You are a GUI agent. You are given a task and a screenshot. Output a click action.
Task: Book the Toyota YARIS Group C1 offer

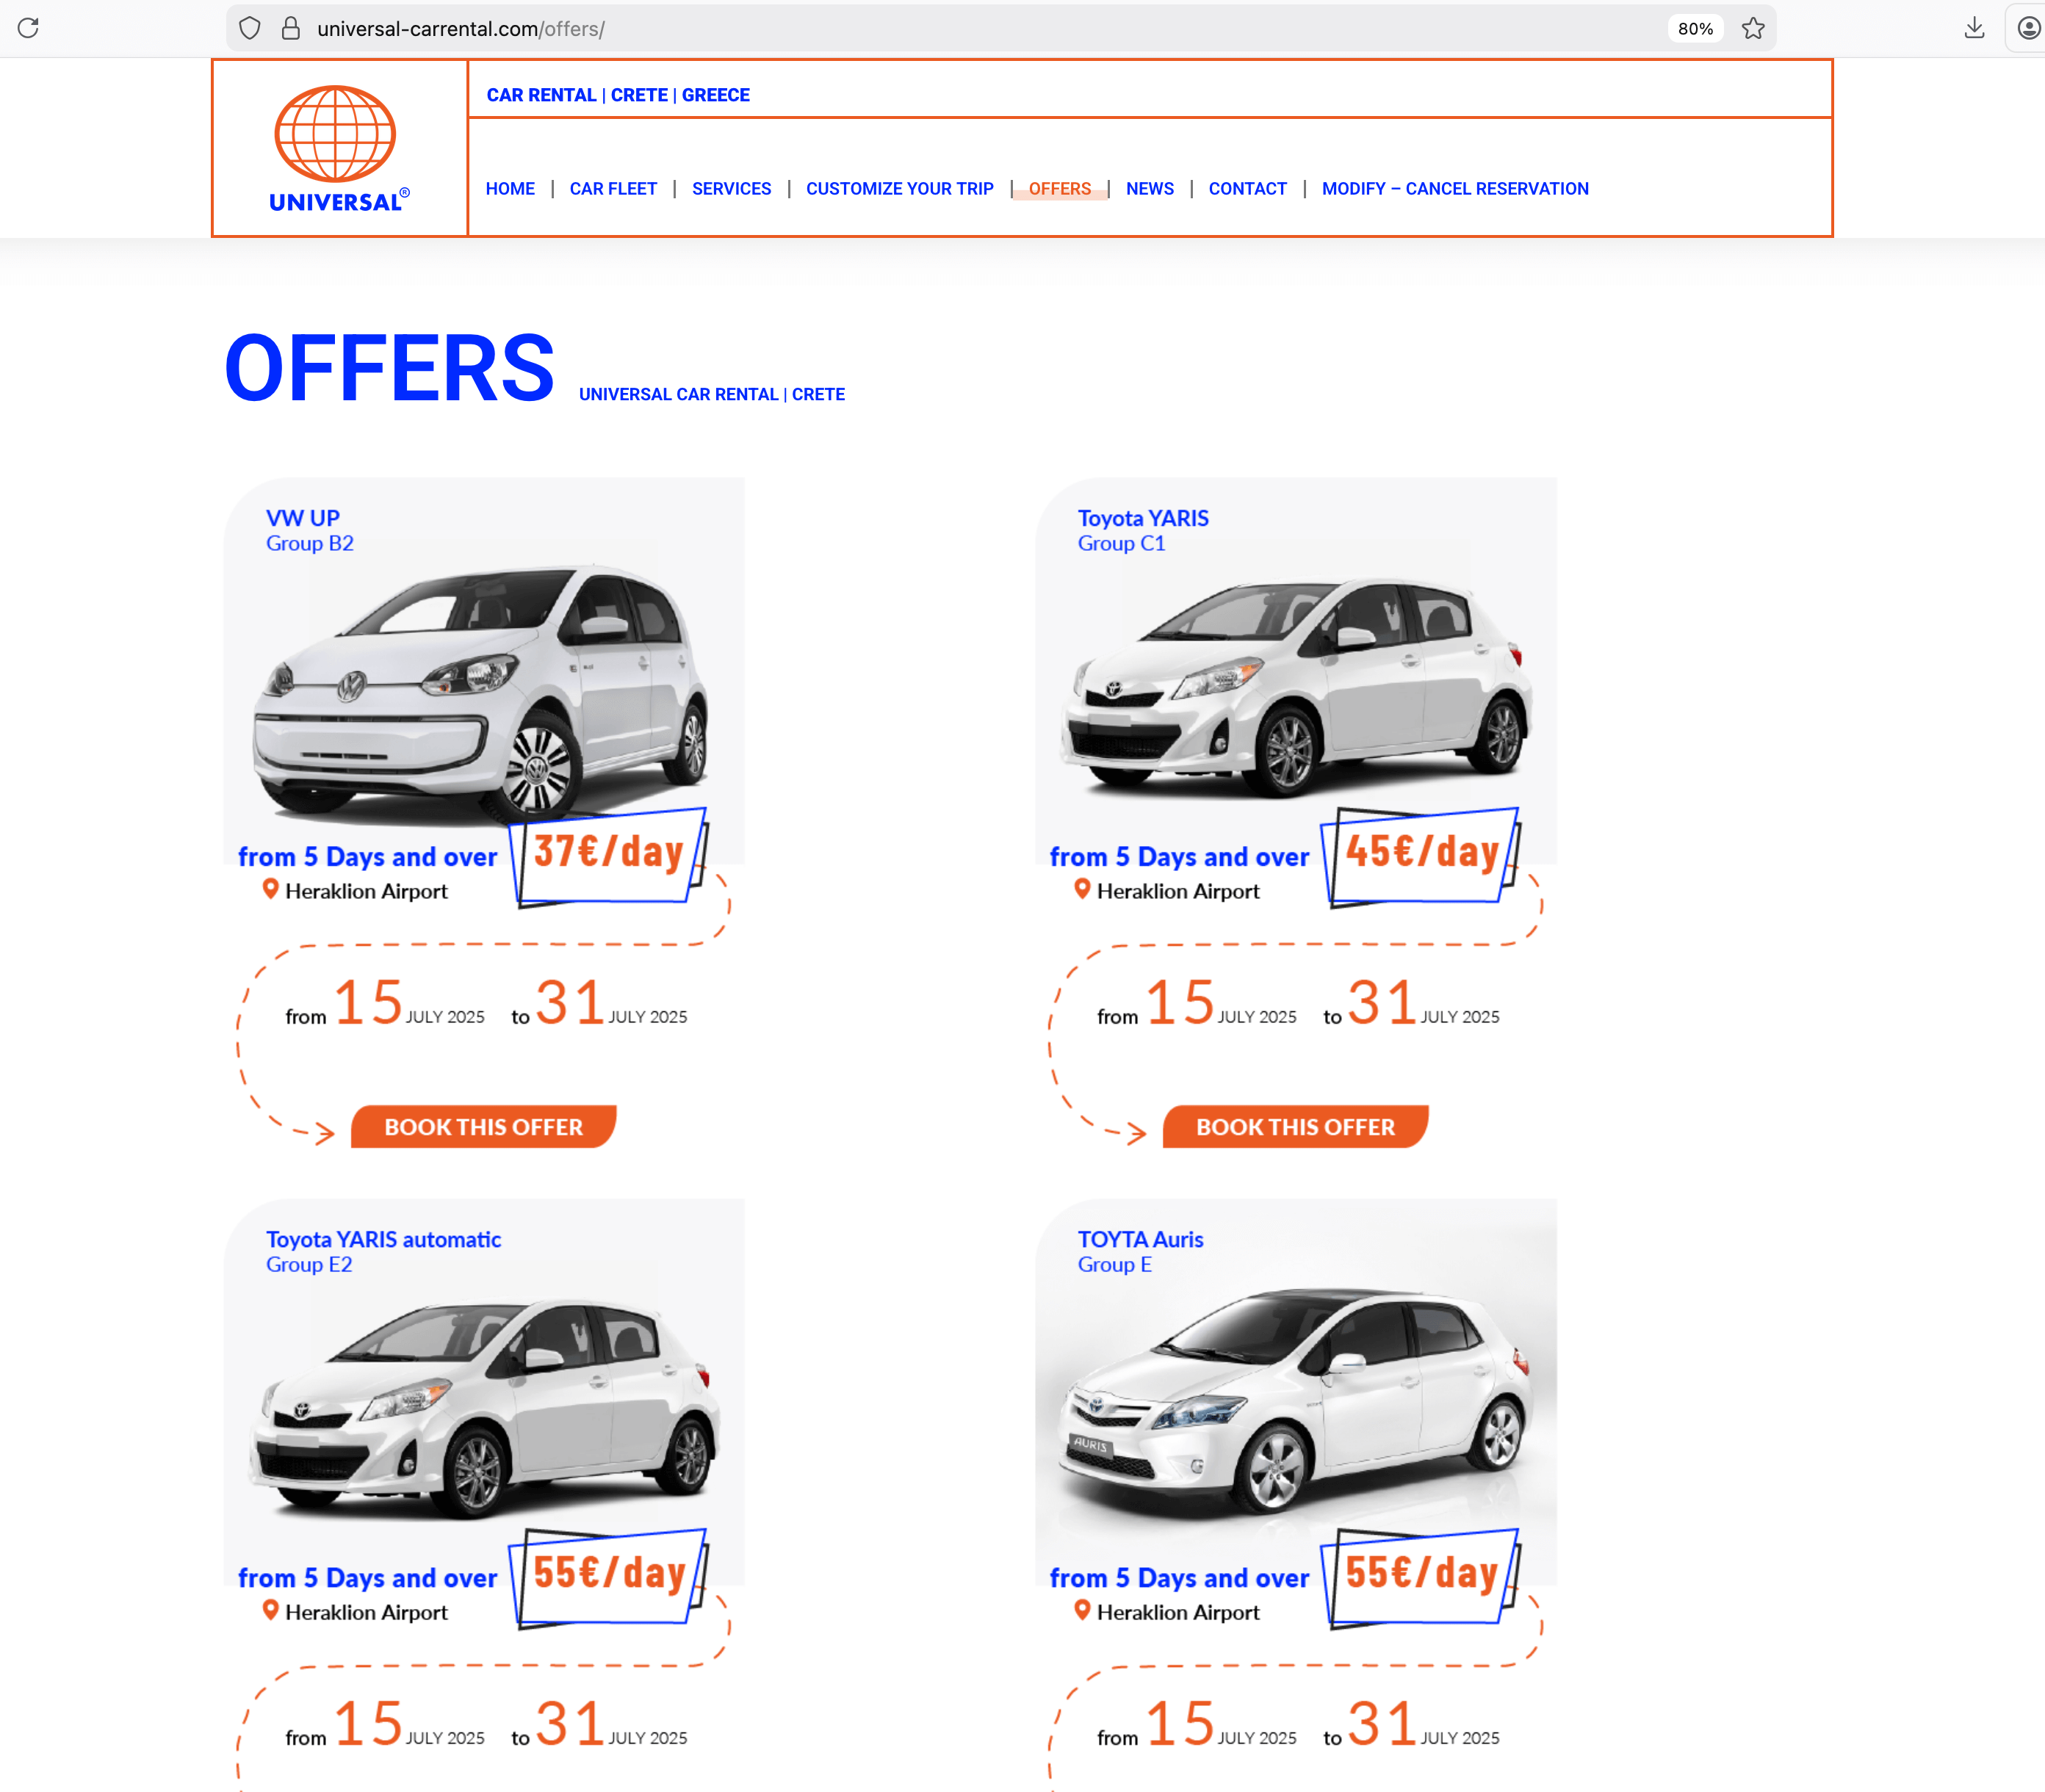pos(1296,1127)
